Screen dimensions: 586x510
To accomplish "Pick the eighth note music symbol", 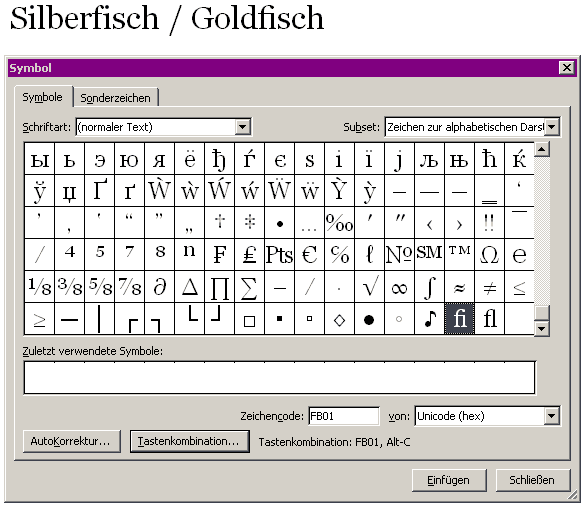I will (x=430, y=319).
